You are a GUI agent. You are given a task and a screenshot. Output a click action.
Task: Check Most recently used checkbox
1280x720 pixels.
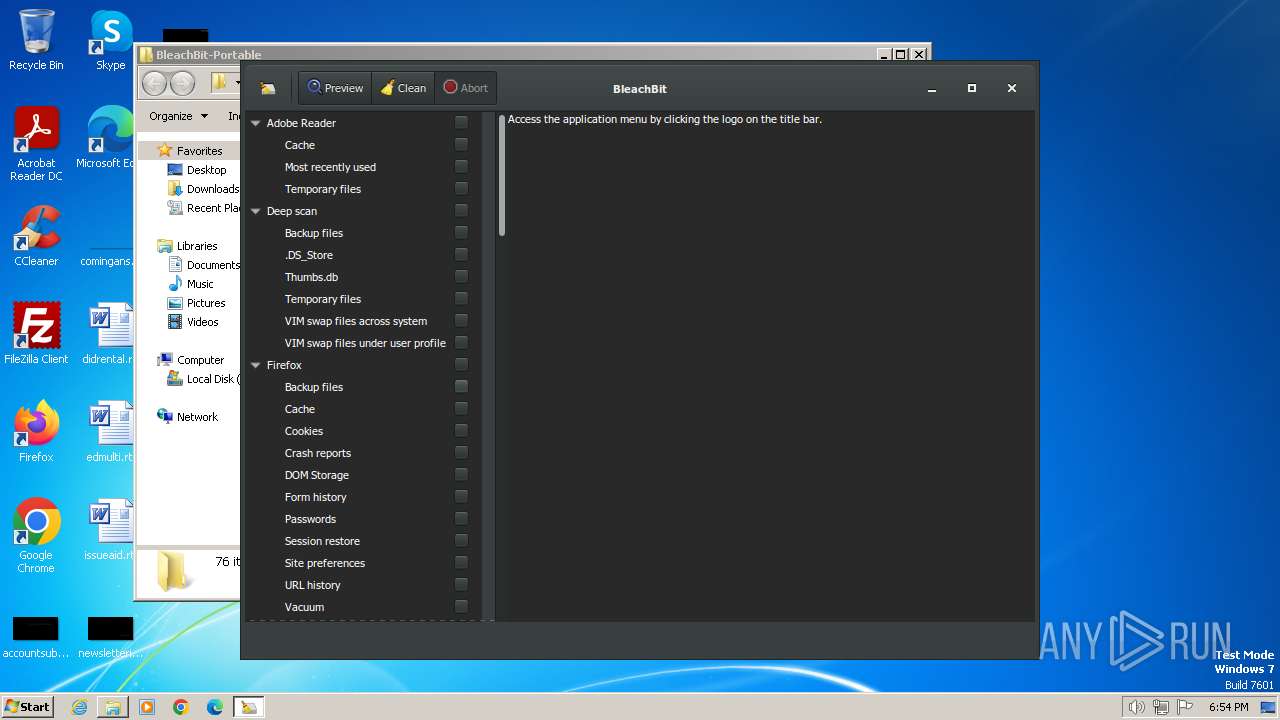461,167
